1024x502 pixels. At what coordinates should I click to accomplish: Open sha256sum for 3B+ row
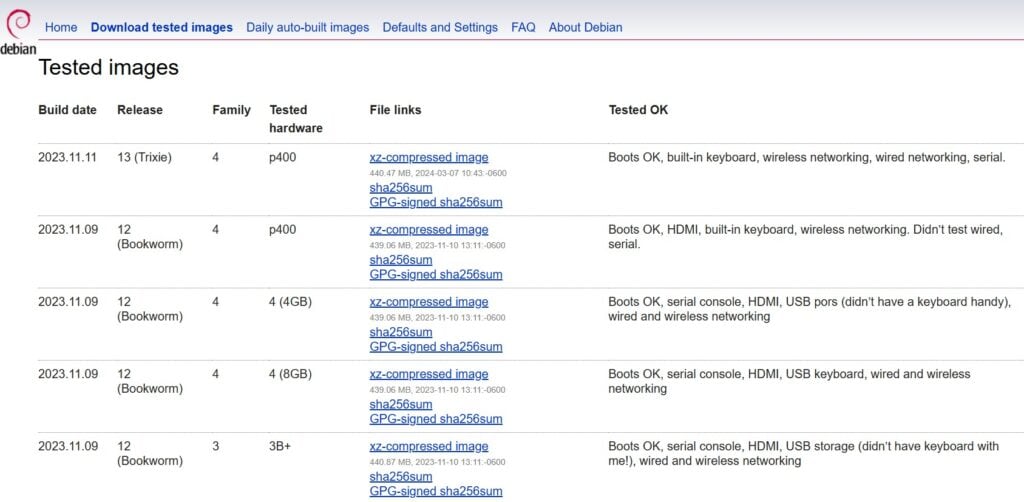400,477
